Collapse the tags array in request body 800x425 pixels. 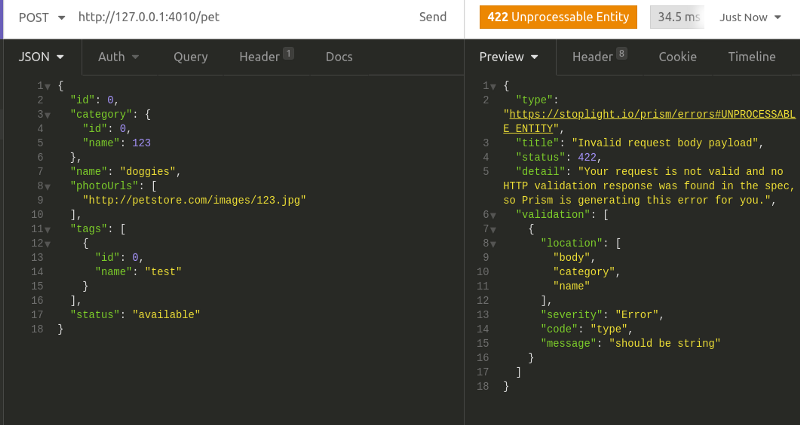(48, 229)
